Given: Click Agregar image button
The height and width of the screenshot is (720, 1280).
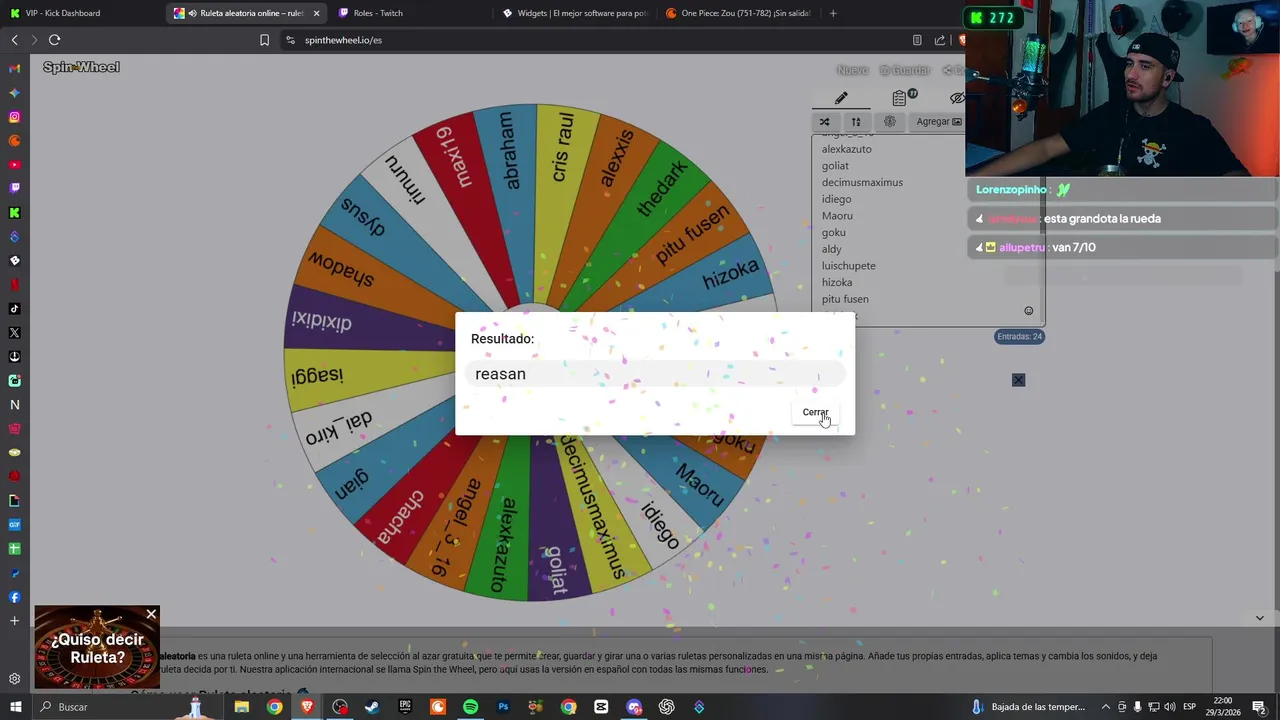Looking at the screenshot, I should click(x=938, y=122).
